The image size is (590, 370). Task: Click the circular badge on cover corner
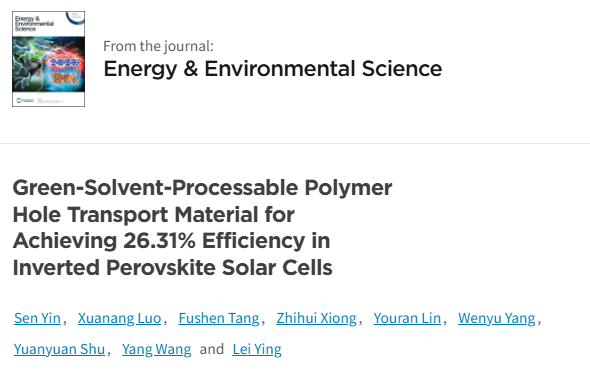[76, 17]
